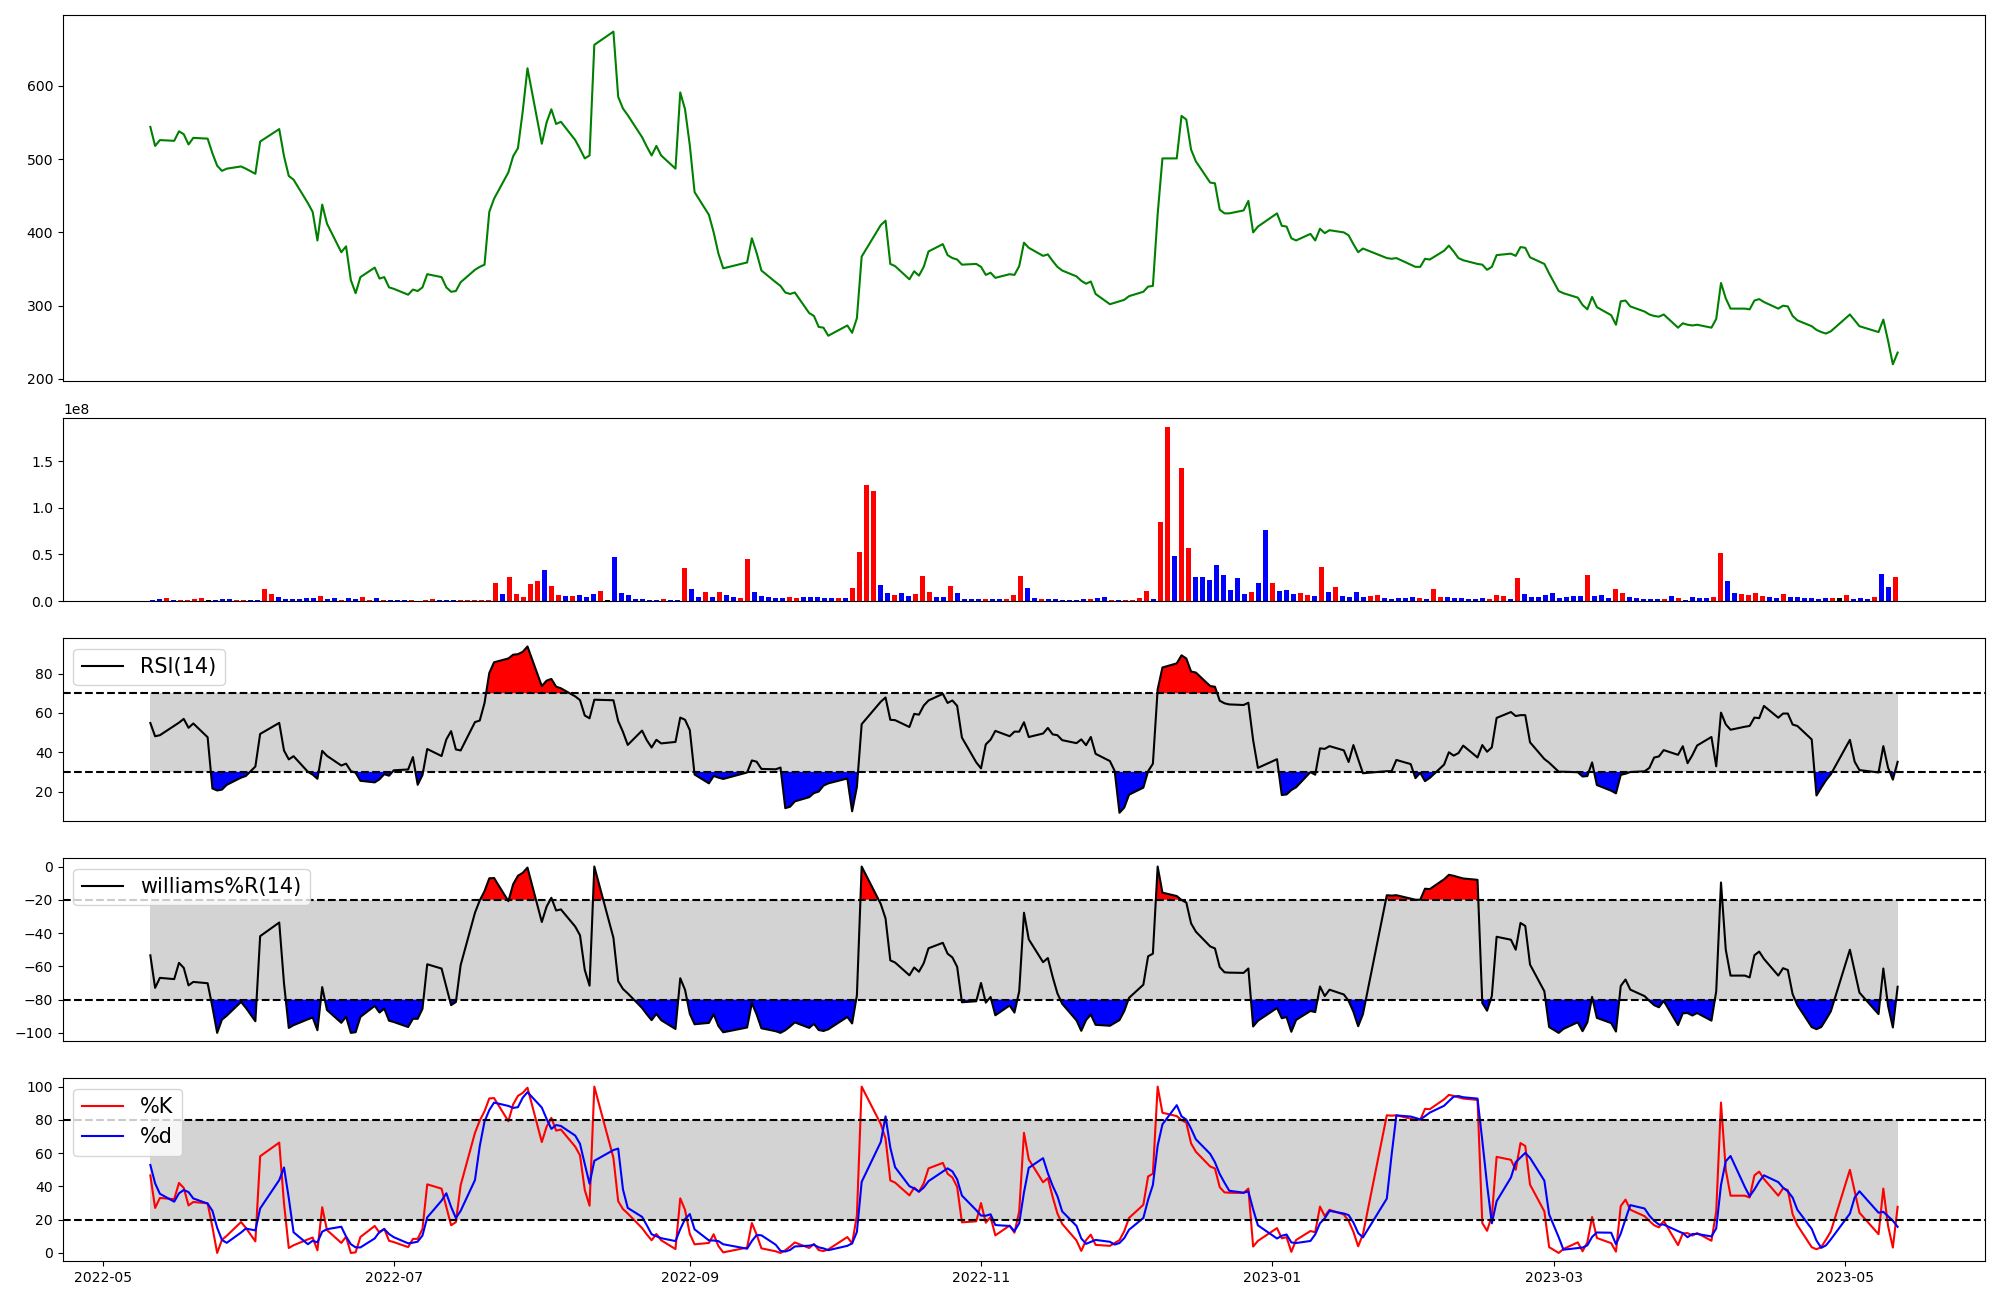Click the %K legend entry
The height and width of the screenshot is (1300, 2000).
point(156,1106)
